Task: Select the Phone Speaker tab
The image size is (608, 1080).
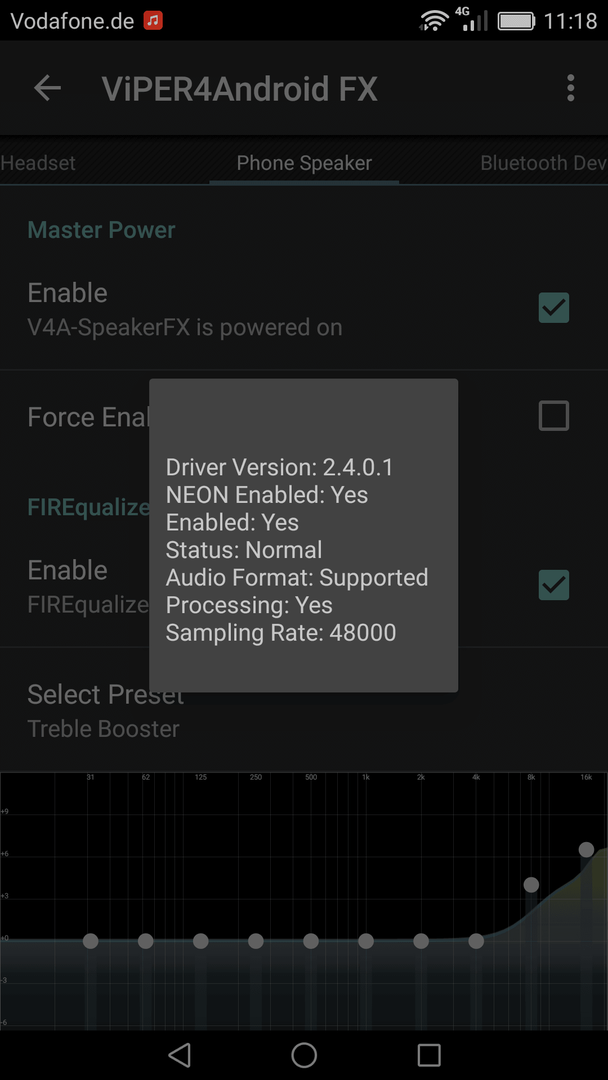Action: coord(304,163)
